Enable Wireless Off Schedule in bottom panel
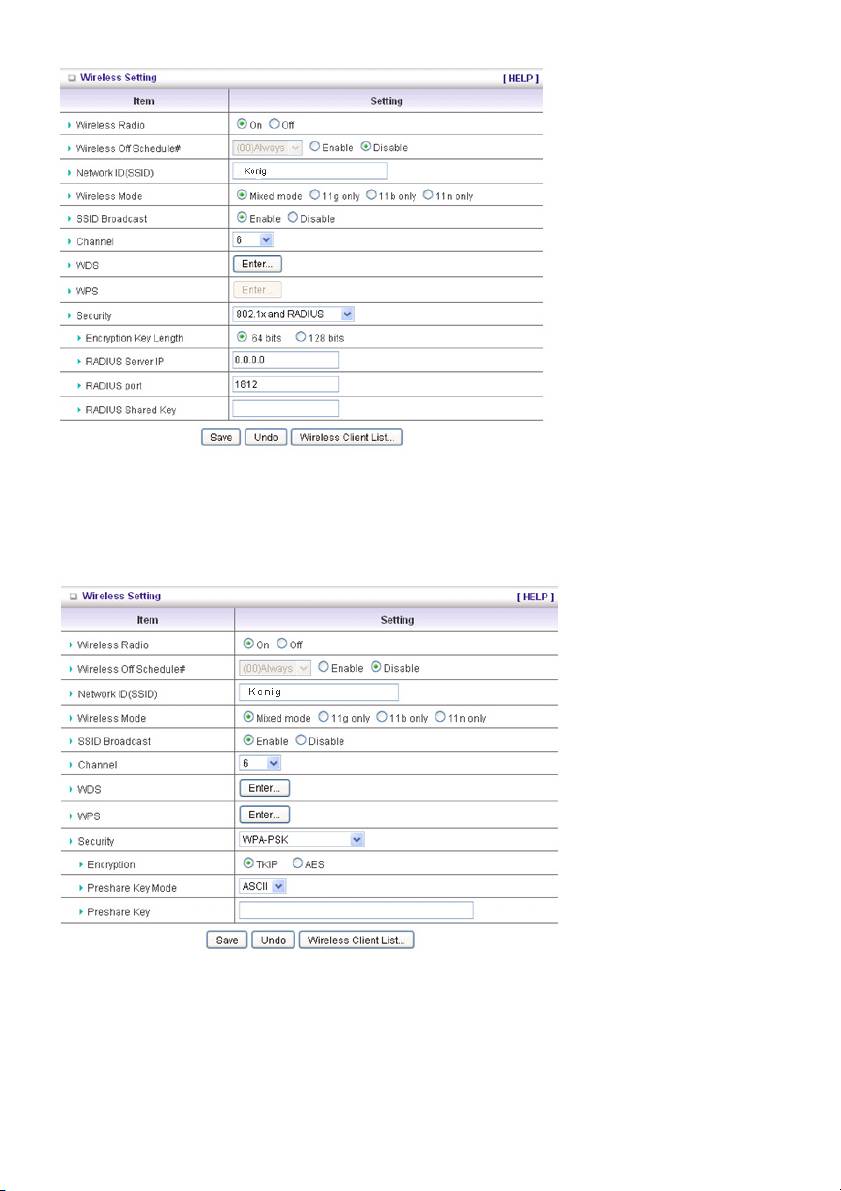Screen dimensions: 841x1191 click(324, 668)
